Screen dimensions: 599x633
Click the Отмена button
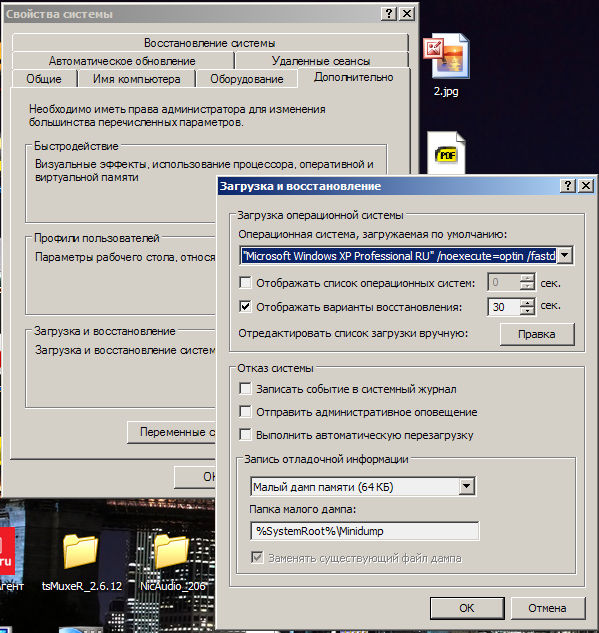pyautogui.click(x=548, y=608)
